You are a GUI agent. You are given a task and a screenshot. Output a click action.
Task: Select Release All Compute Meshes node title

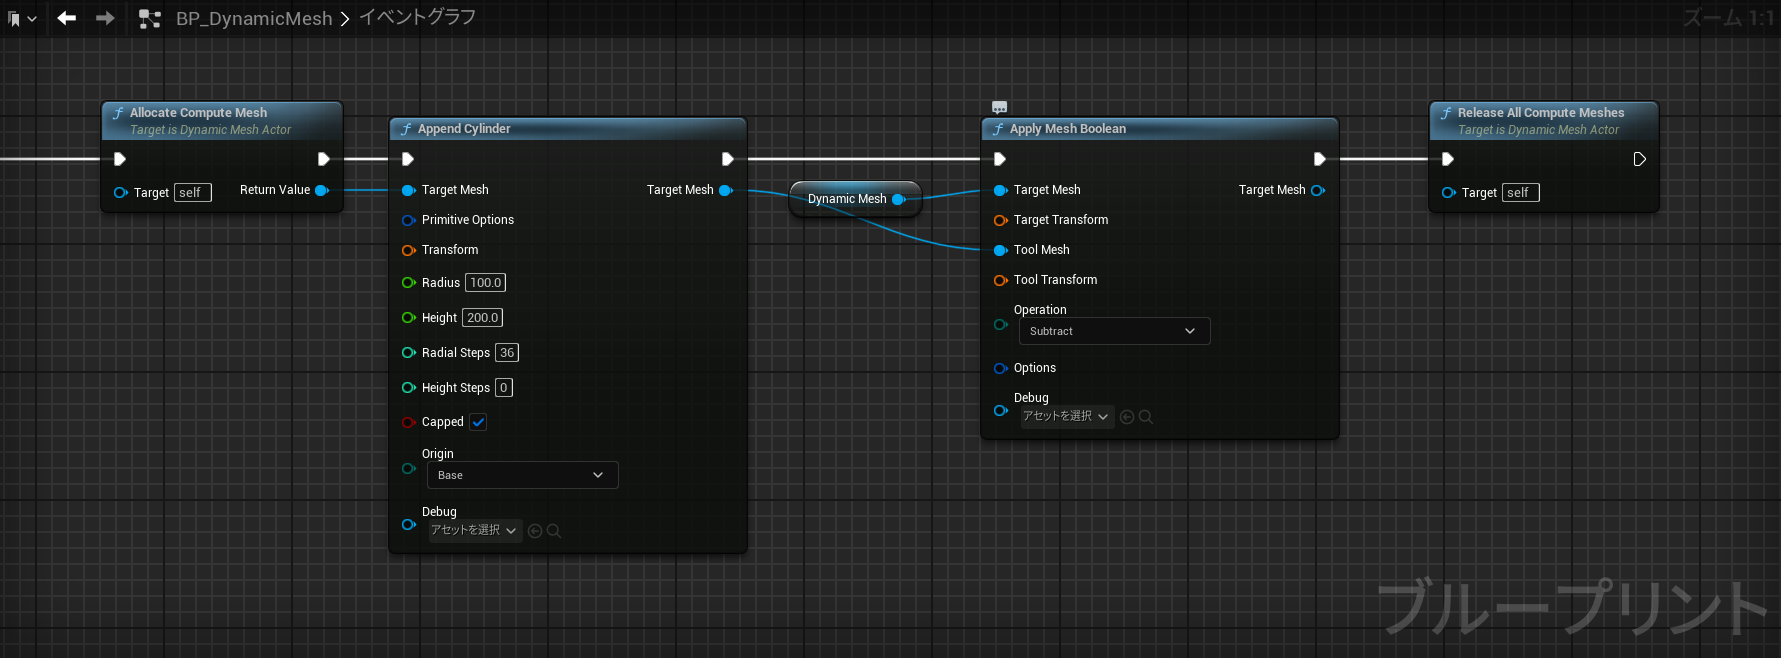click(1540, 113)
